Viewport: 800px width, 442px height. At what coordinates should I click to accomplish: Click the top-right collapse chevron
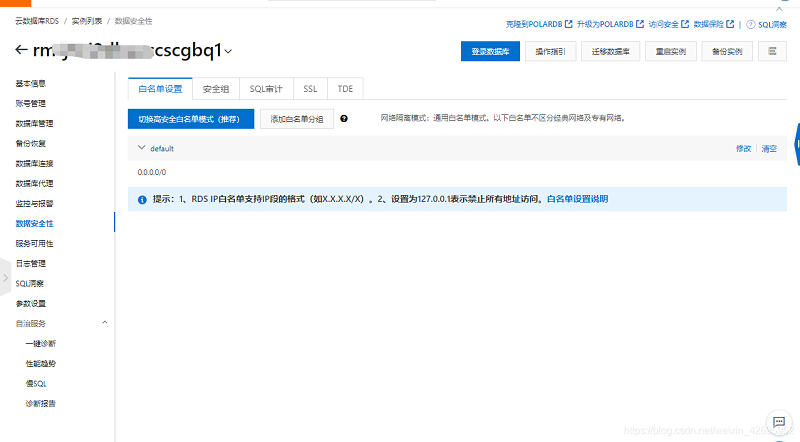pyautogui.click(x=779, y=9)
